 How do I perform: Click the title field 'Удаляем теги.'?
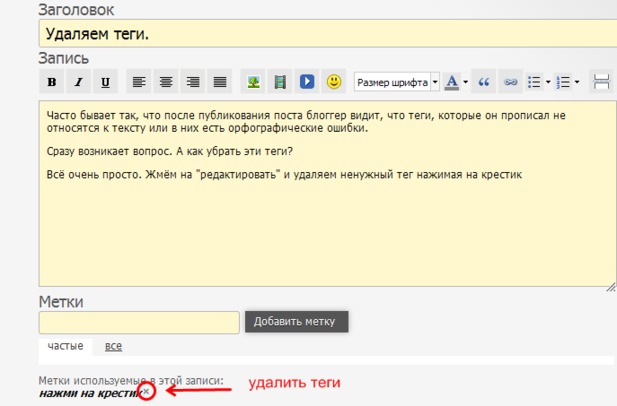328,33
